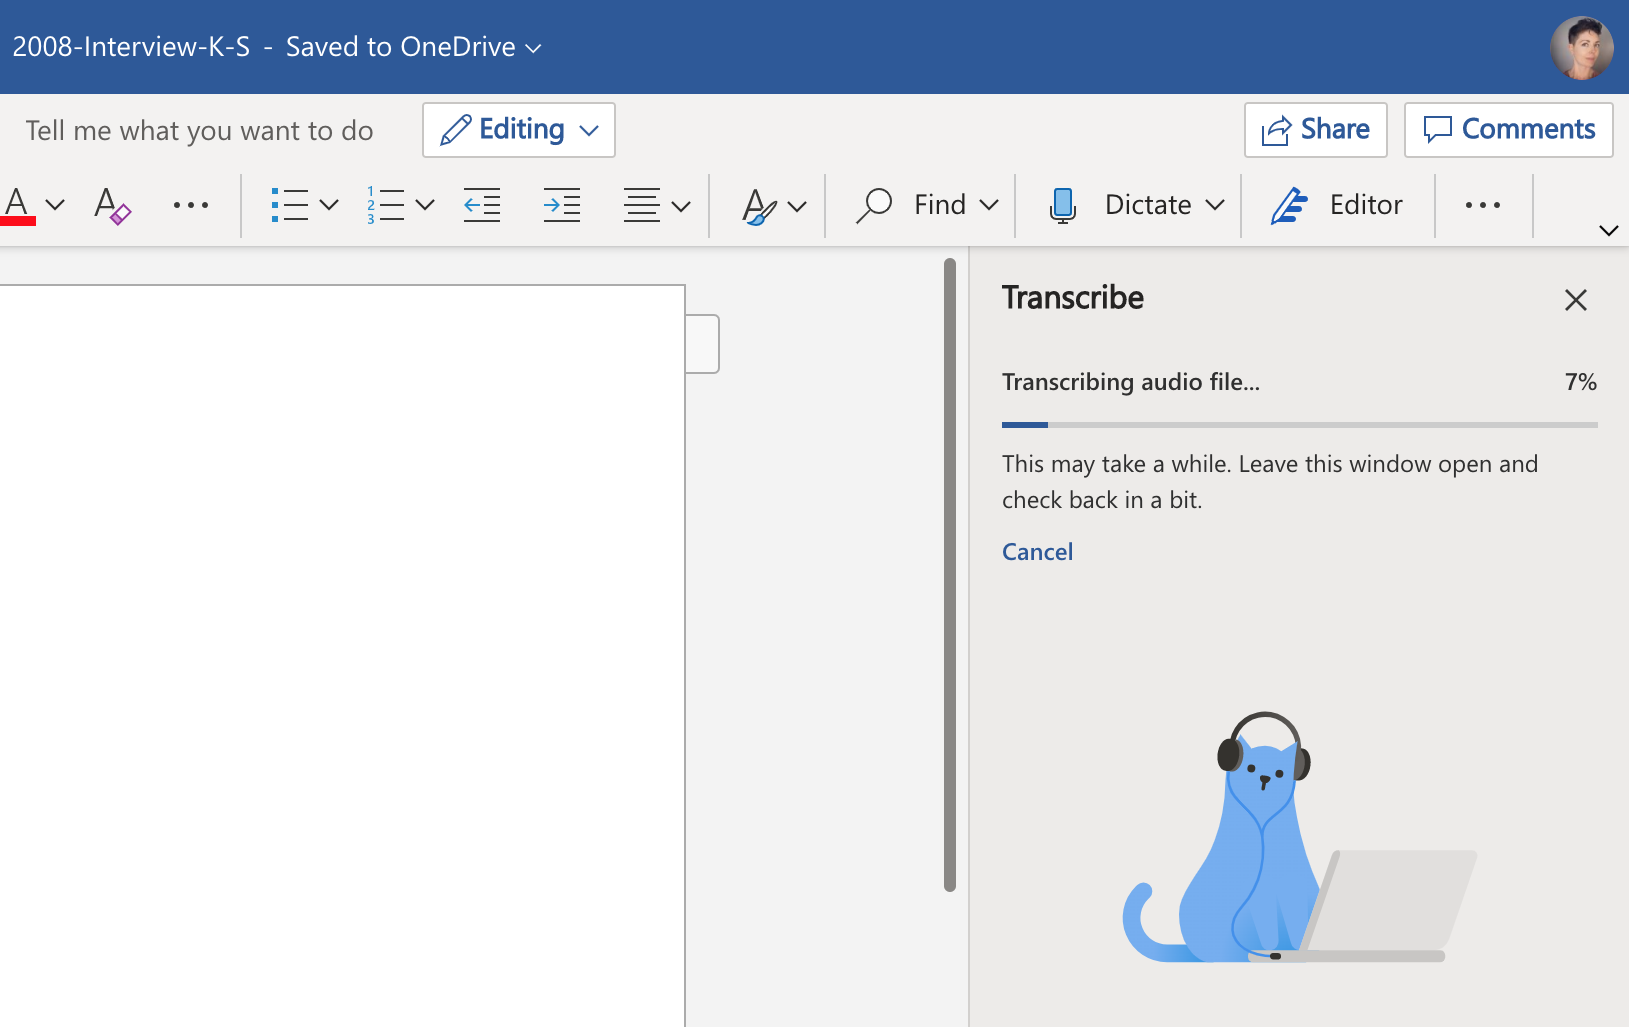Click into the blank document page
This screenshot has height=1027, width=1629.
342,655
